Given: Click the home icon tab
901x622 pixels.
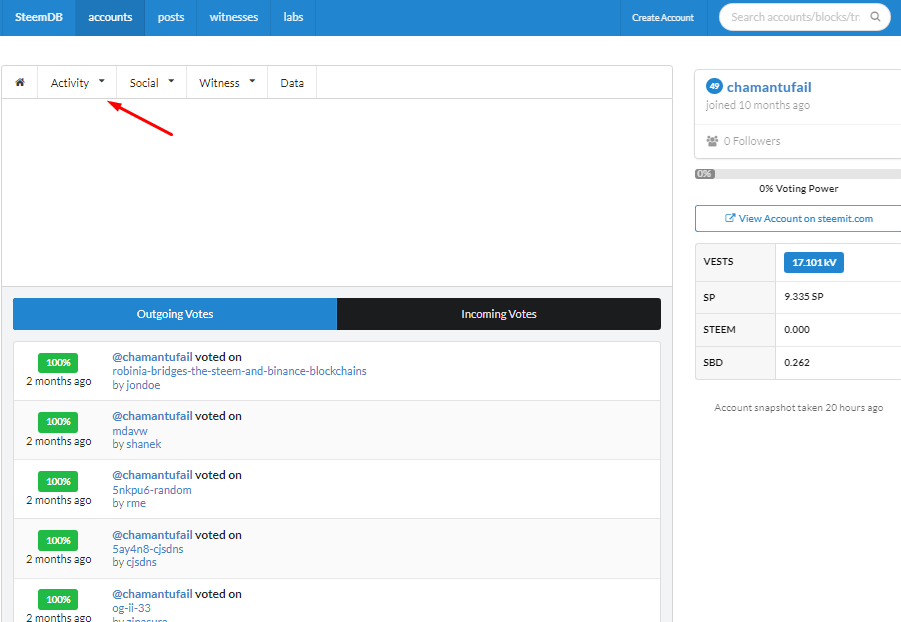Looking at the screenshot, I should point(20,82).
